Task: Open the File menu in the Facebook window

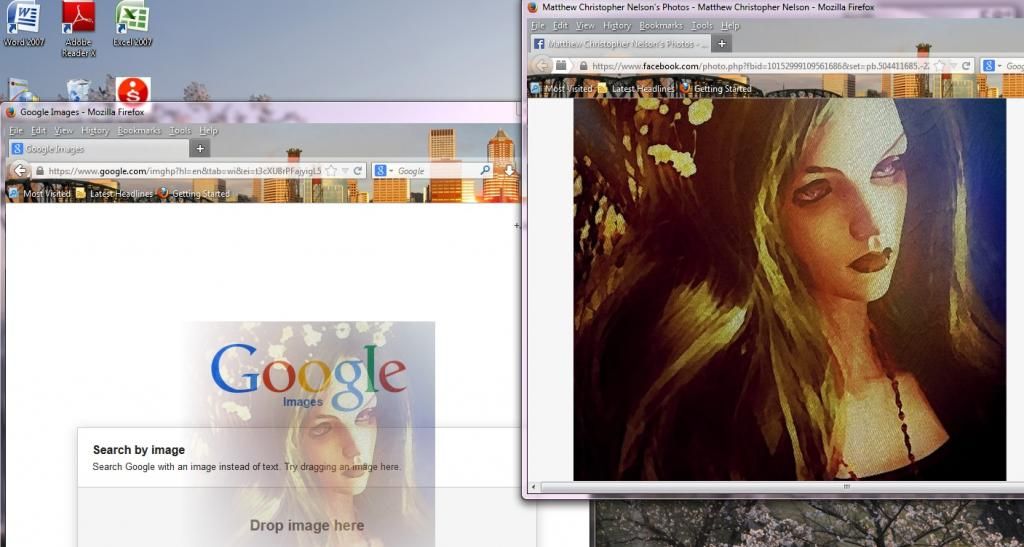Action: coord(537,25)
